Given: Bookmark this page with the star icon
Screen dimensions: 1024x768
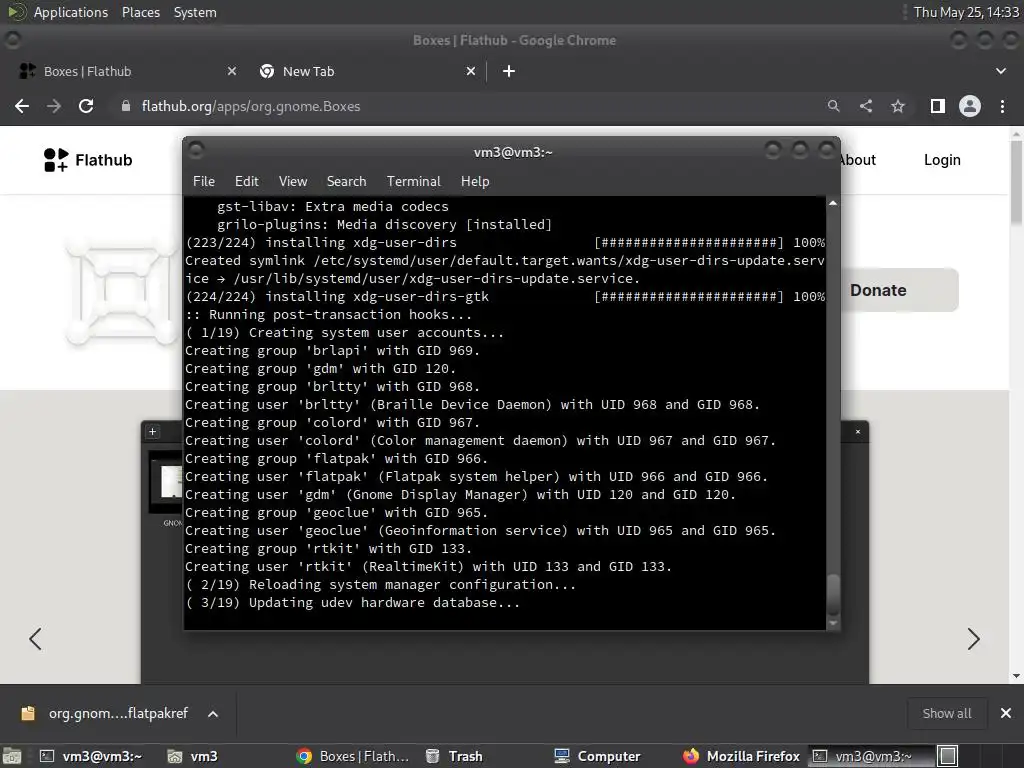Looking at the screenshot, I should [898, 106].
